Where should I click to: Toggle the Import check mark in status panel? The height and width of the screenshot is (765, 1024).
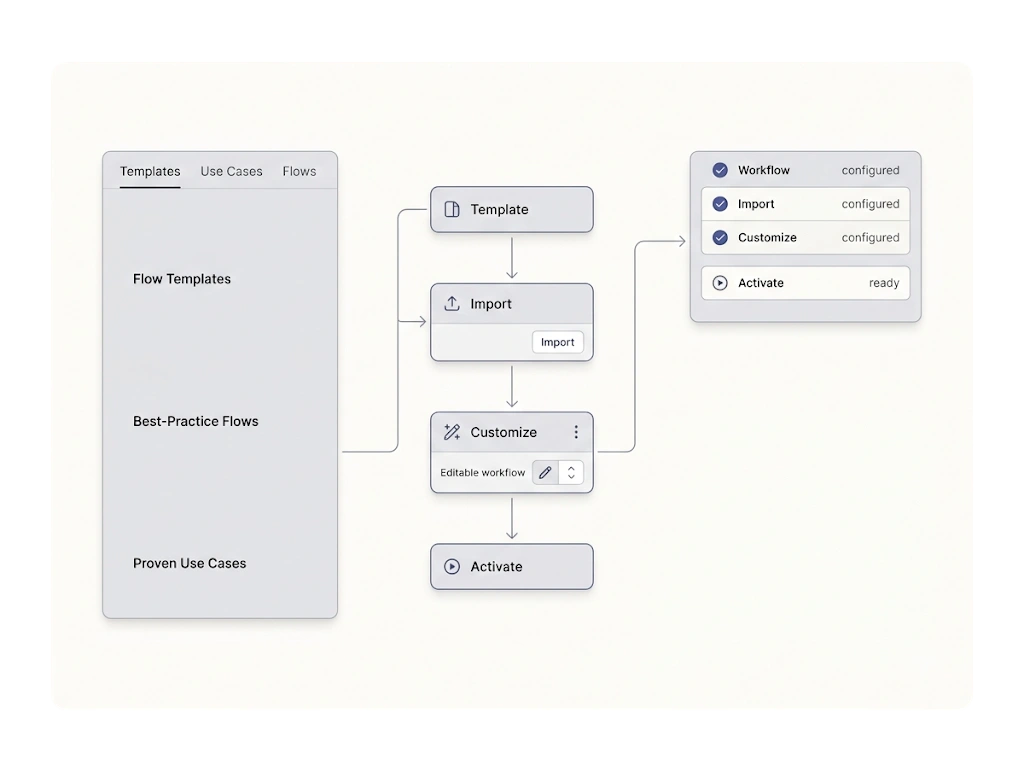720,204
